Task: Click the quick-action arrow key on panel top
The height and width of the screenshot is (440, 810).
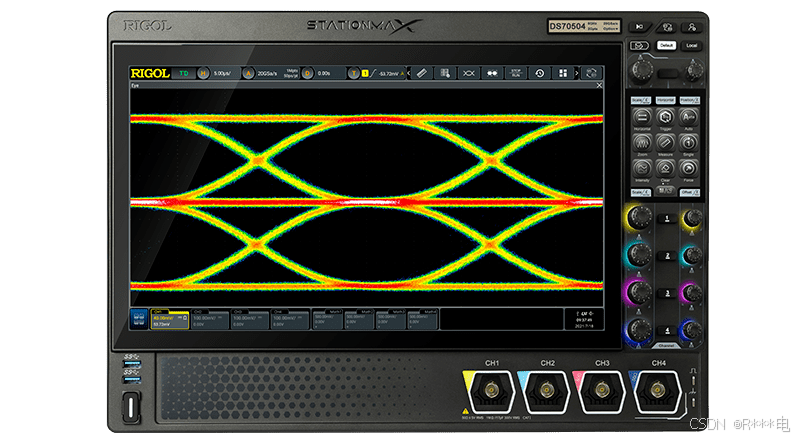Action: tap(640, 26)
